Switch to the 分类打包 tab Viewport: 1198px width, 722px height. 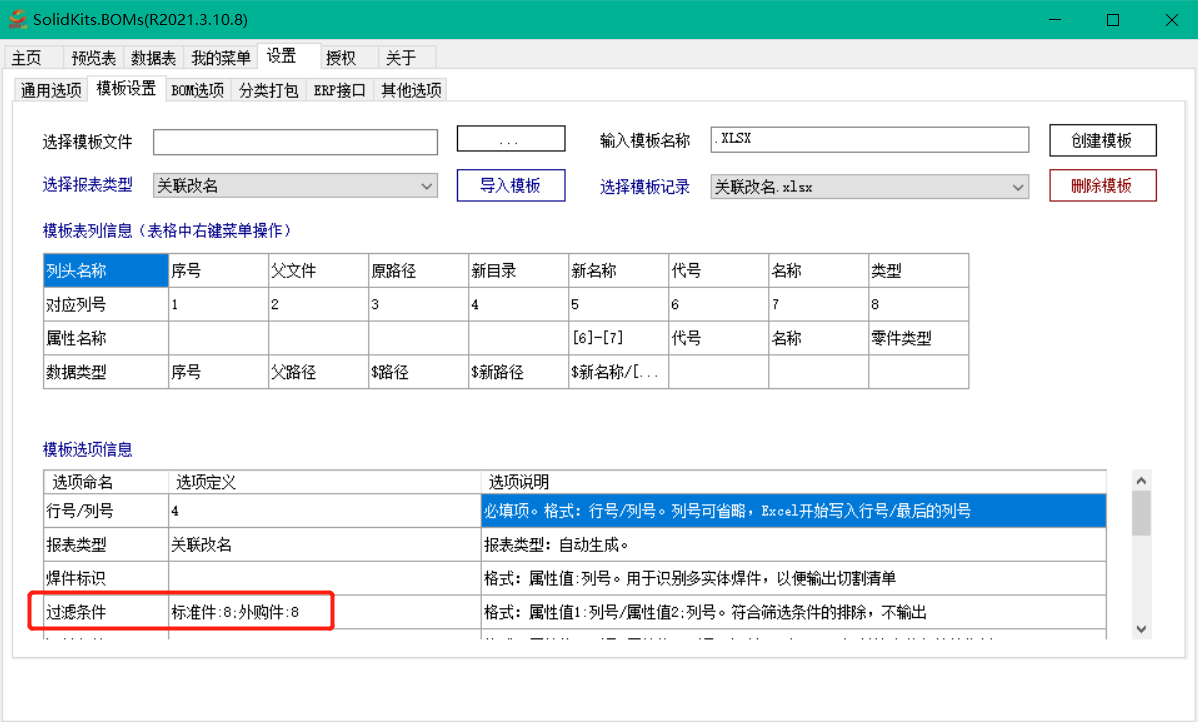point(267,88)
